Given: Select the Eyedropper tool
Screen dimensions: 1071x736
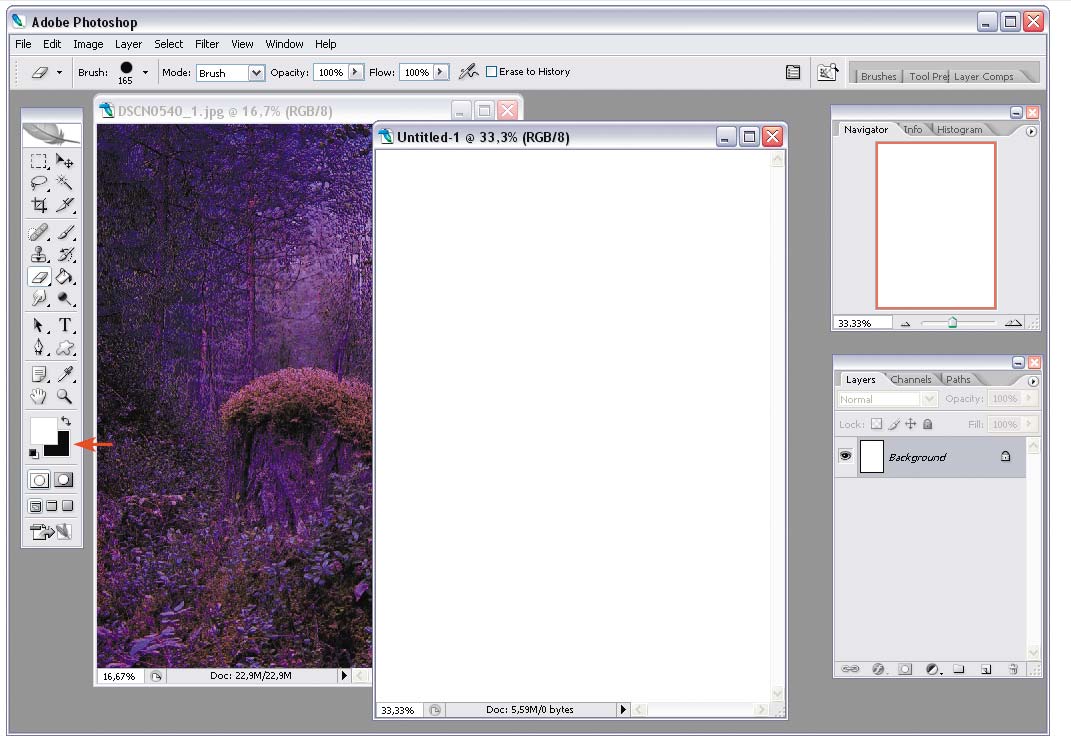Looking at the screenshot, I should (x=65, y=374).
